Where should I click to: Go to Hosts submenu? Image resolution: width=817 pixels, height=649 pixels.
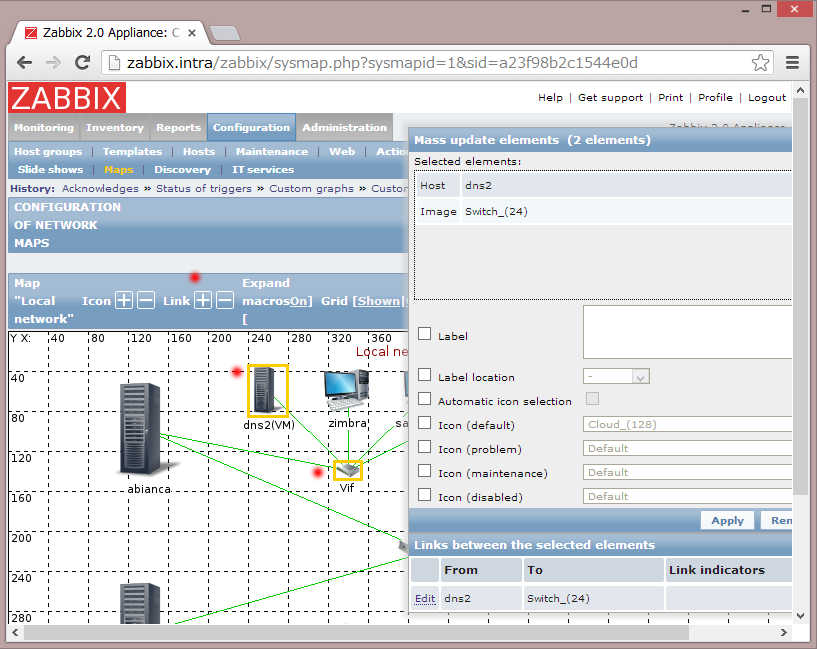coord(199,152)
